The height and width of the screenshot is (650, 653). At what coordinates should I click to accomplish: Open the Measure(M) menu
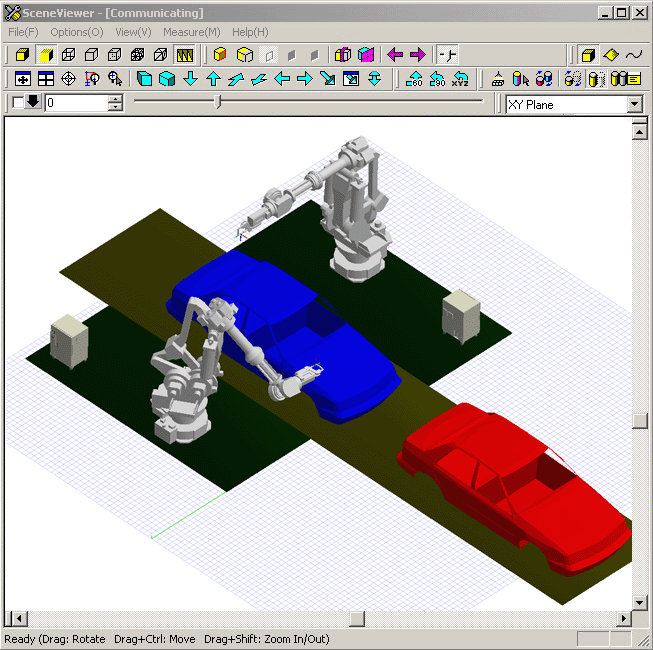tap(191, 32)
